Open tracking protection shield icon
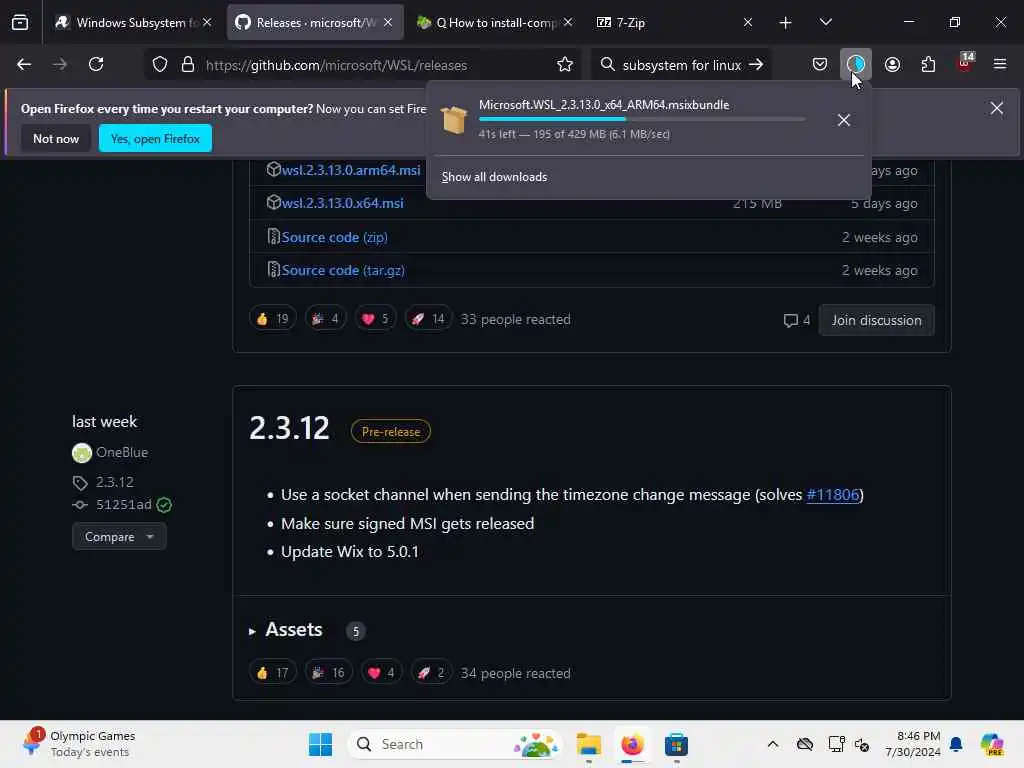The width and height of the screenshot is (1024, 768). [160, 65]
